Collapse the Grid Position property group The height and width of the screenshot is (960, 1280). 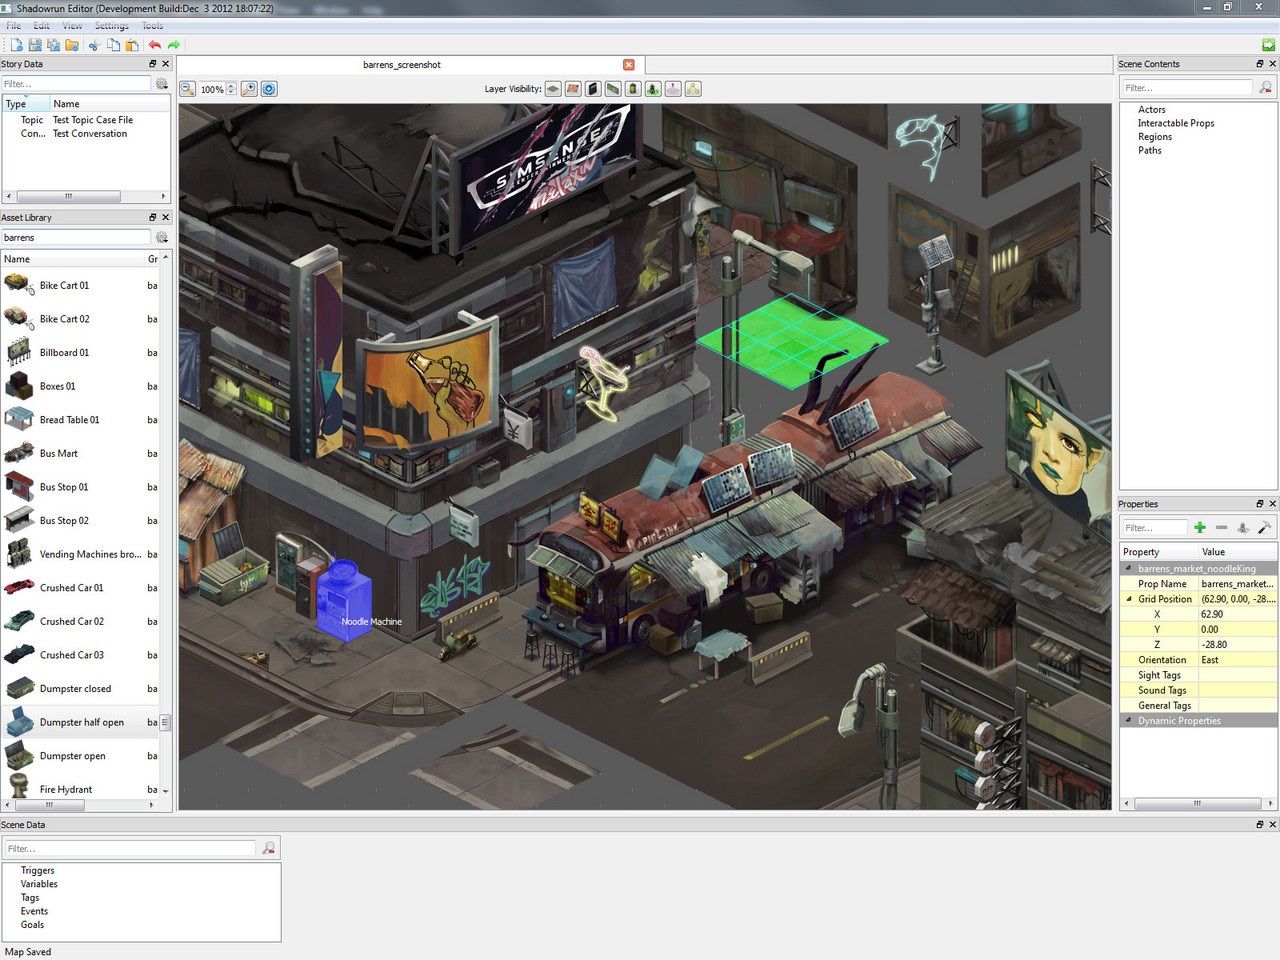coord(1130,599)
